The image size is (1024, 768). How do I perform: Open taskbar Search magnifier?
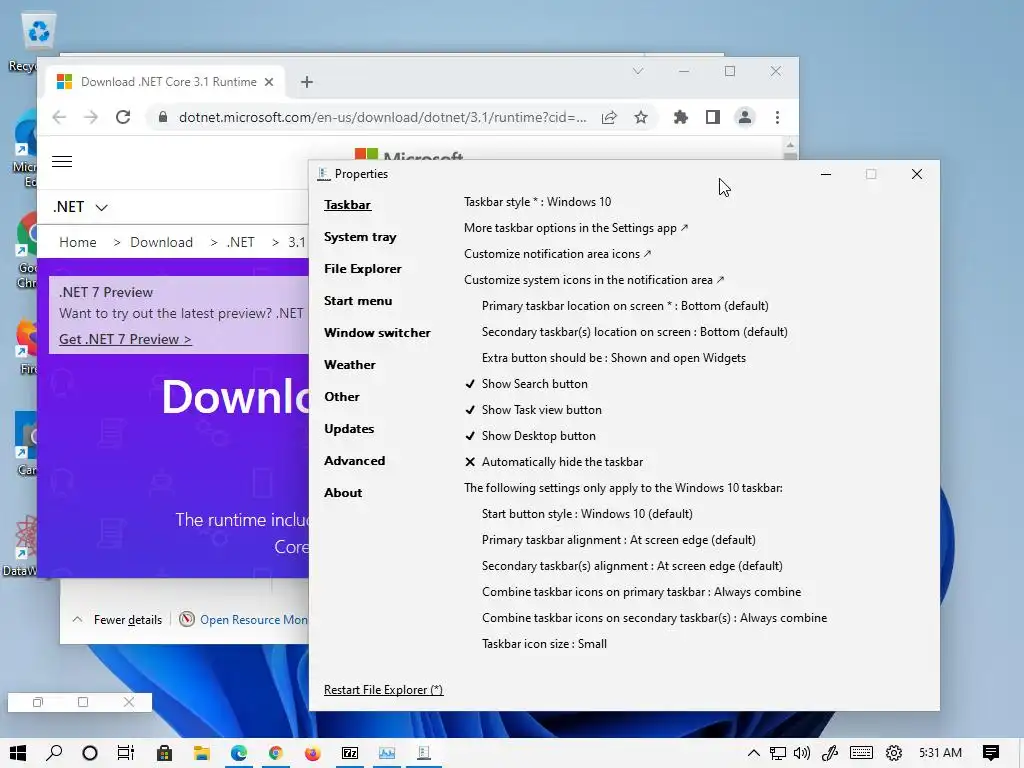(54, 753)
